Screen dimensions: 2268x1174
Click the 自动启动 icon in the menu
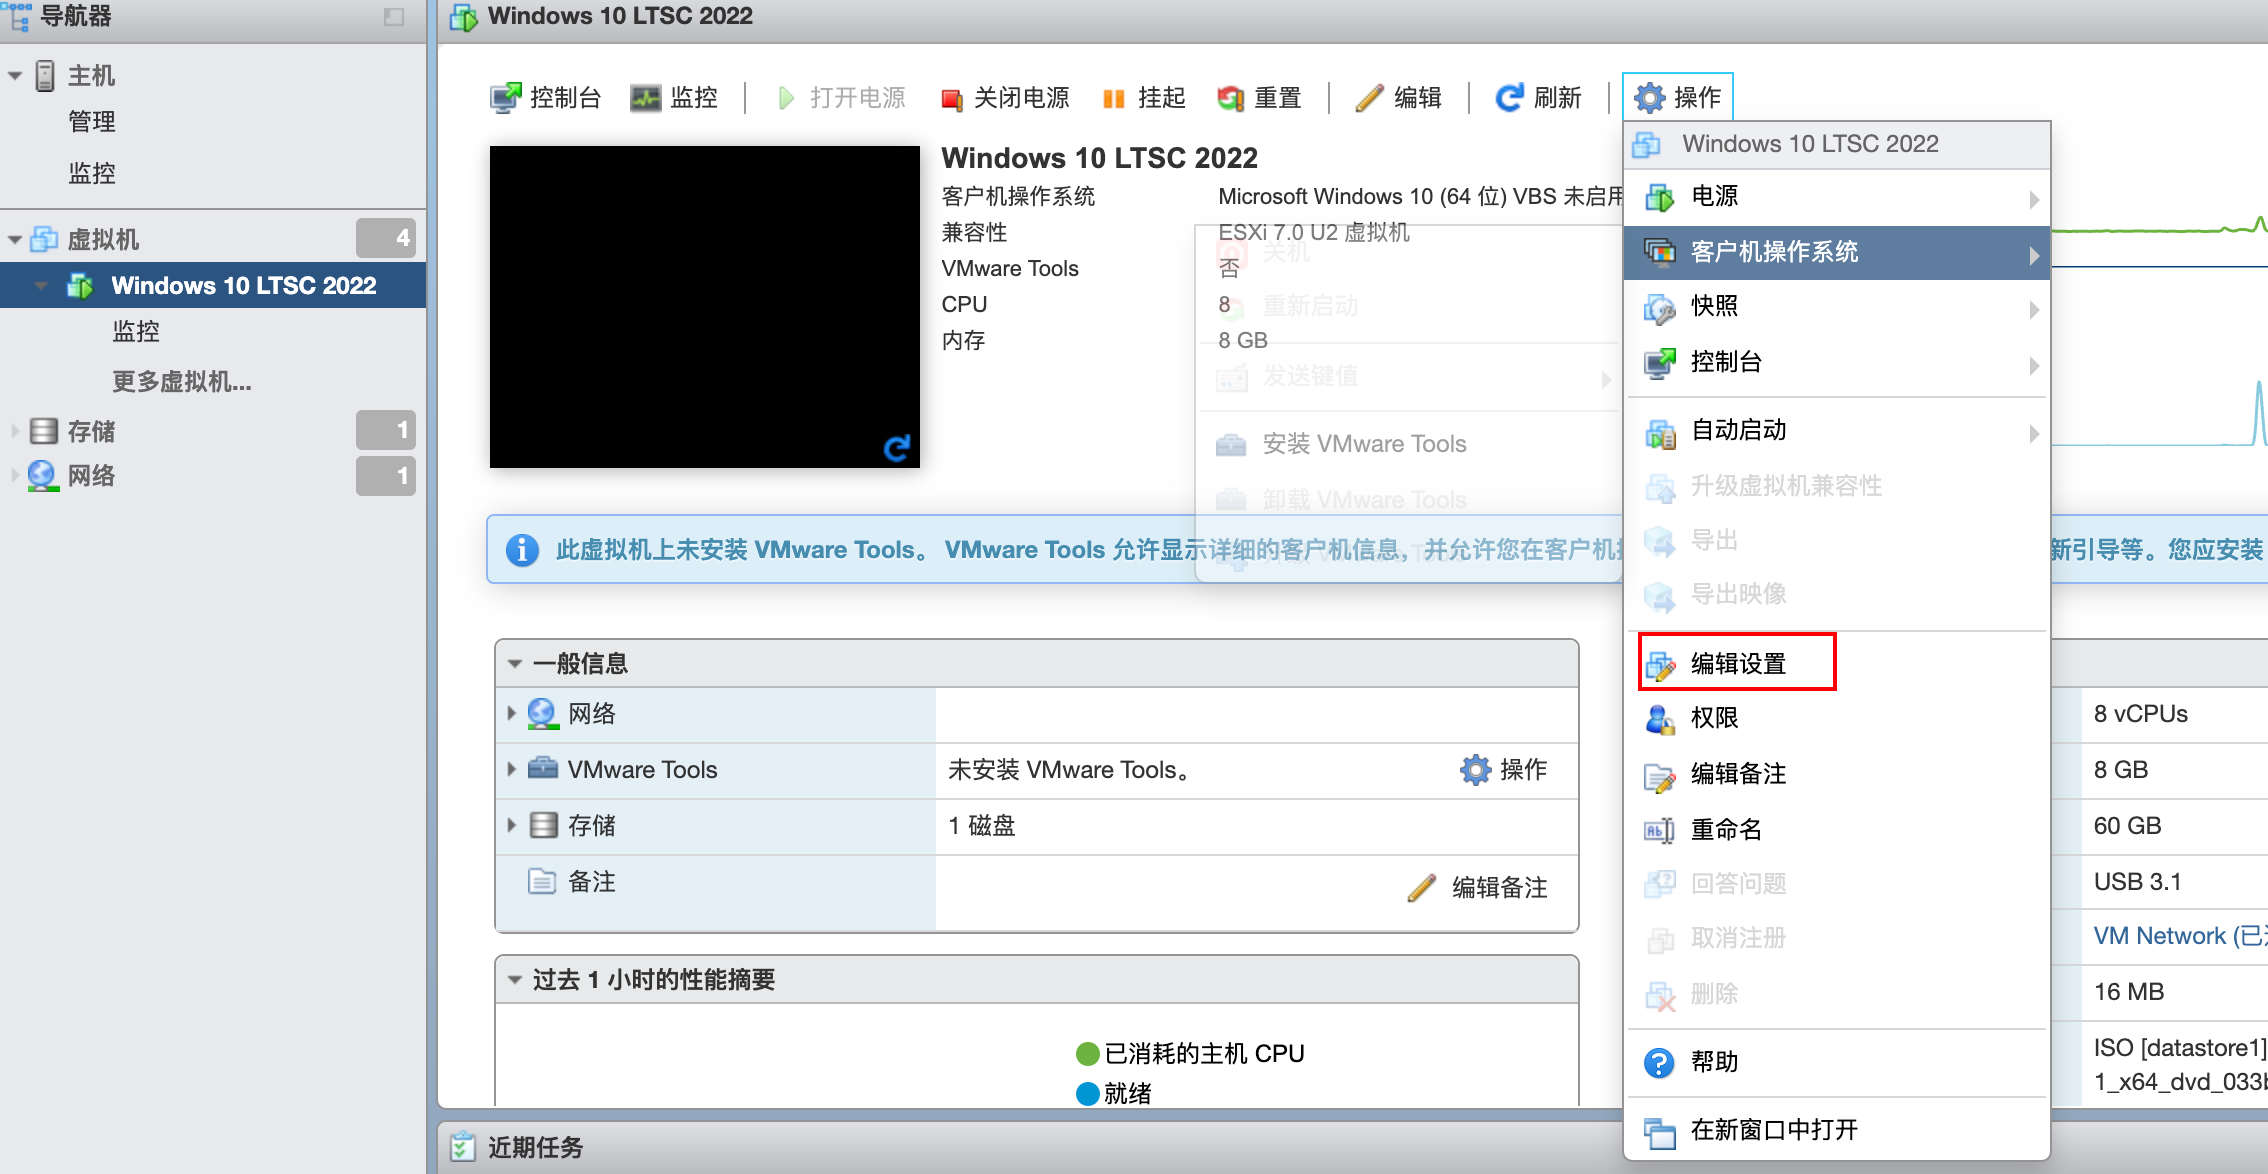1660,432
